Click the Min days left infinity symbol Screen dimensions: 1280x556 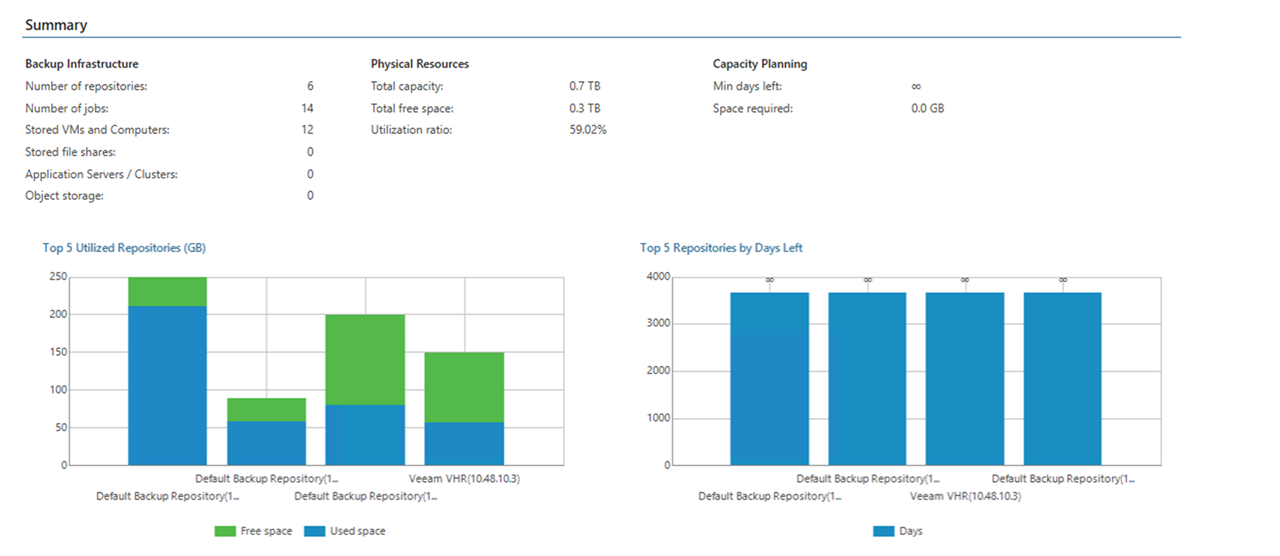tap(916, 87)
